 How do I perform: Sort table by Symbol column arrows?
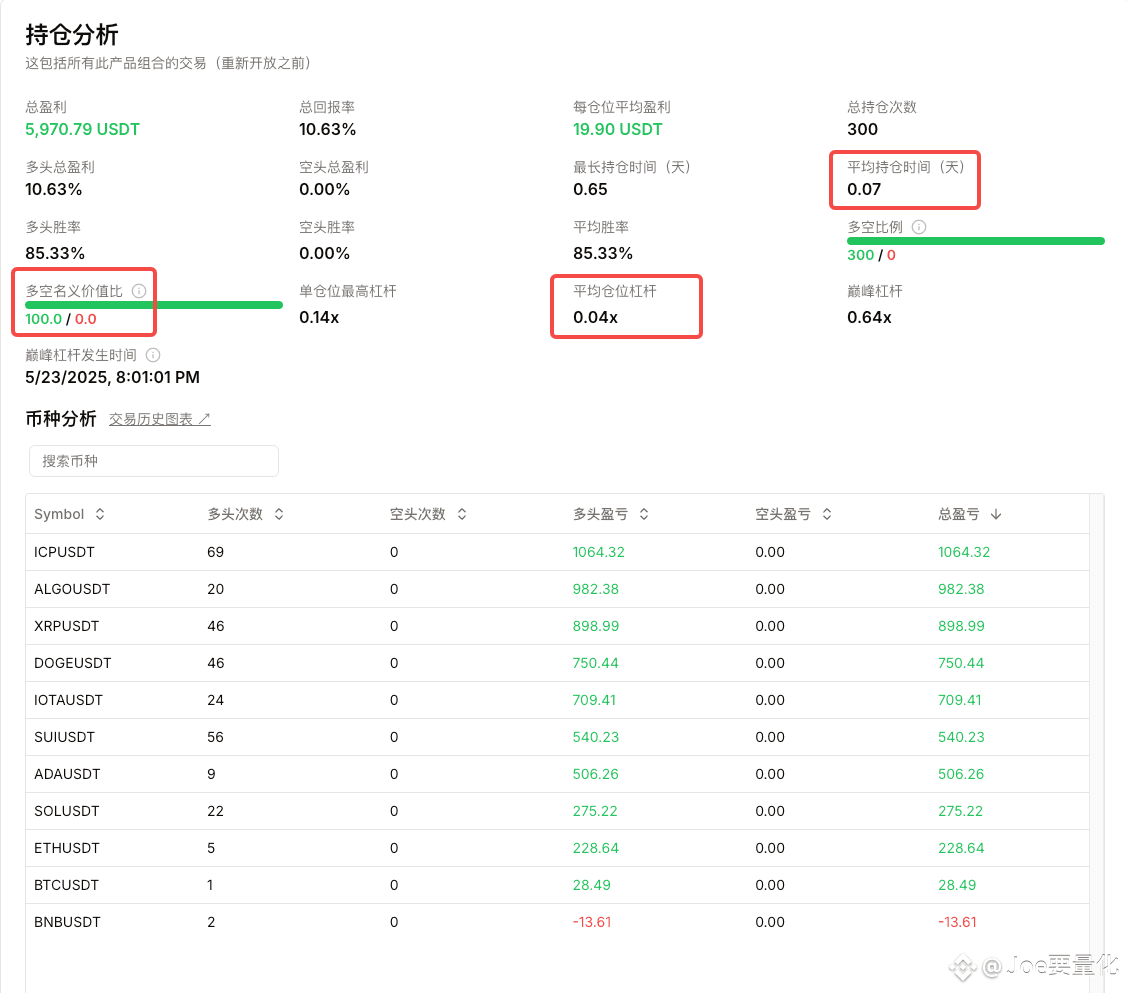(100, 514)
